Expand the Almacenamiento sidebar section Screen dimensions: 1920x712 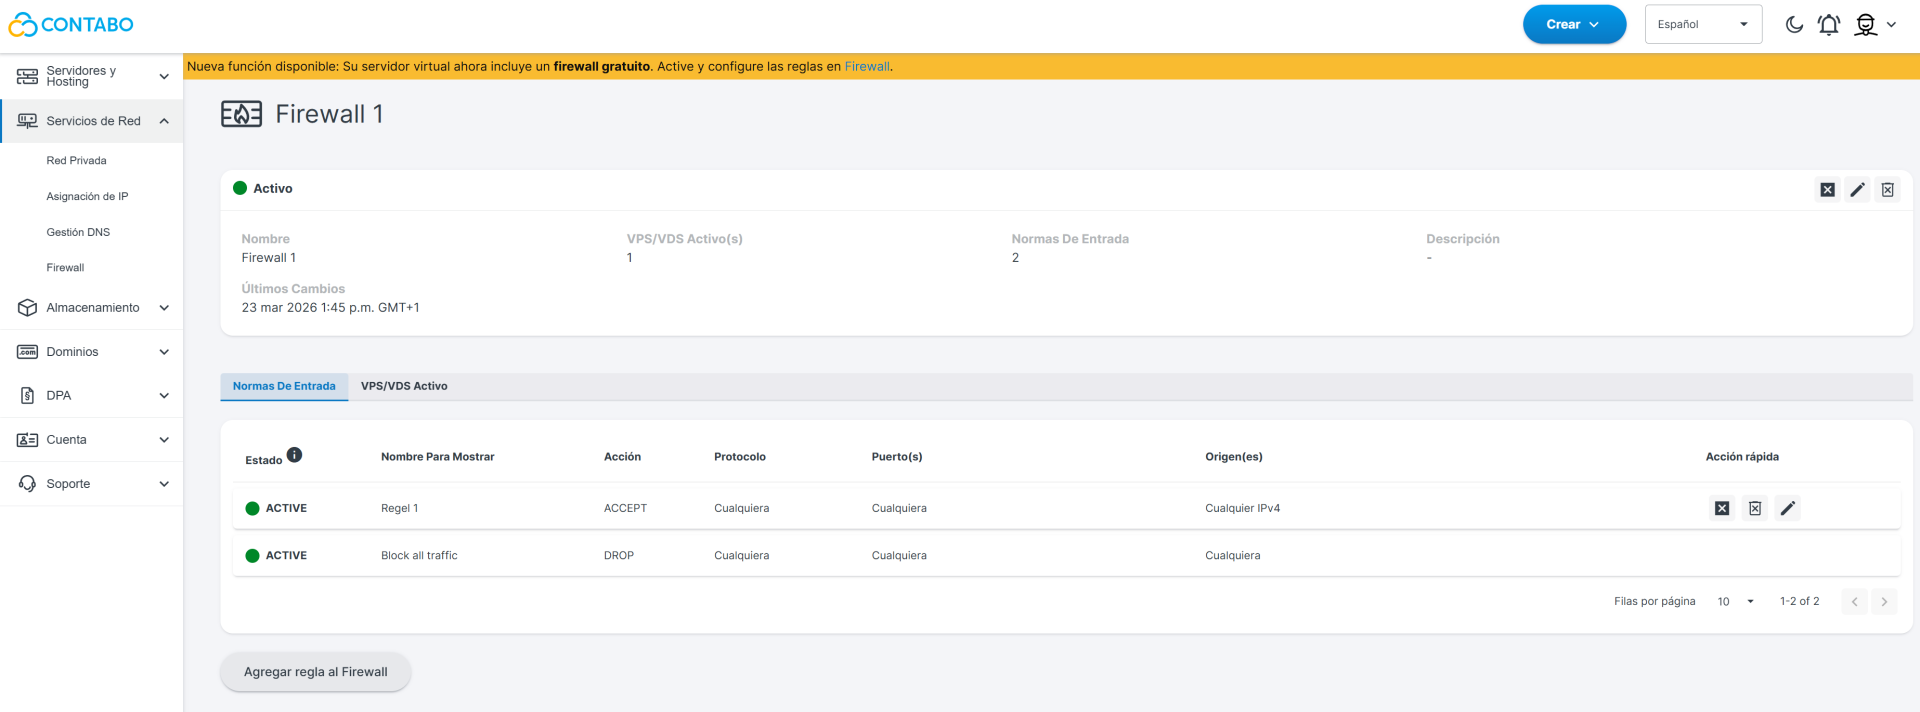(x=92, y=308)
